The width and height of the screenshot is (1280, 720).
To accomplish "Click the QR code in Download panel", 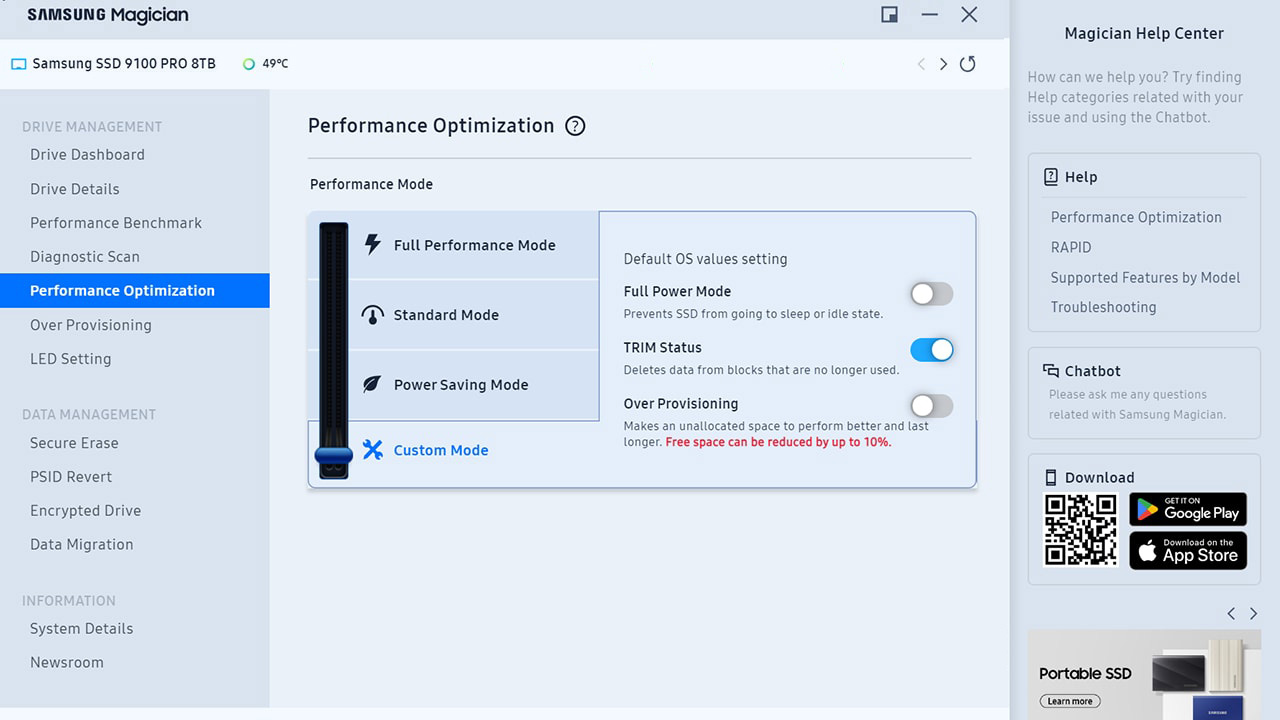I will pyautogui.click(x=1080, y=530).
